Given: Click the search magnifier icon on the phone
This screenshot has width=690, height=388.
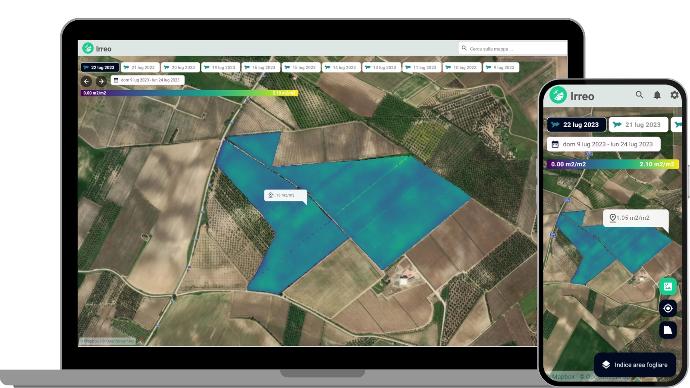Looking at the screenshot, I should (x=639, y=95).
